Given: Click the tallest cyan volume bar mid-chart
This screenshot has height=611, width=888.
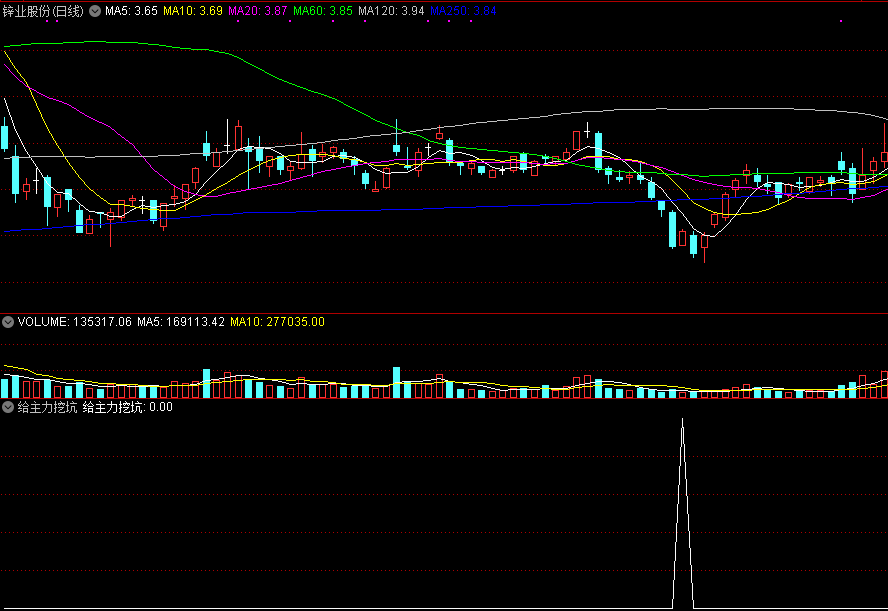Looking at the screenshot, I should click(396, 383).
